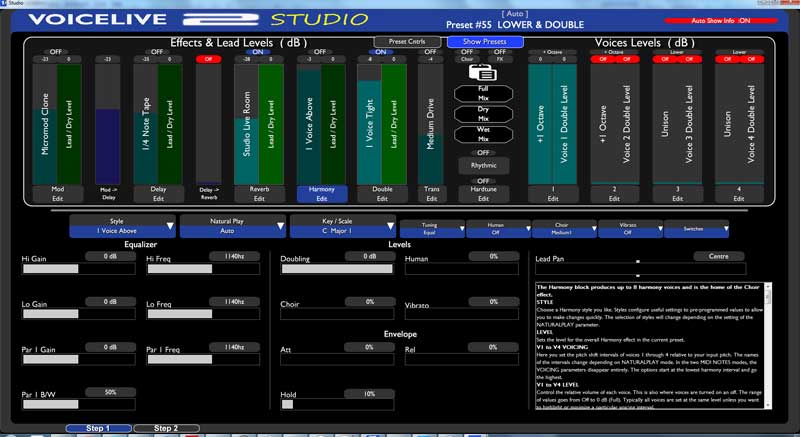Toggle the Voice 3 red Off indicators

click(x=678, y=59)
